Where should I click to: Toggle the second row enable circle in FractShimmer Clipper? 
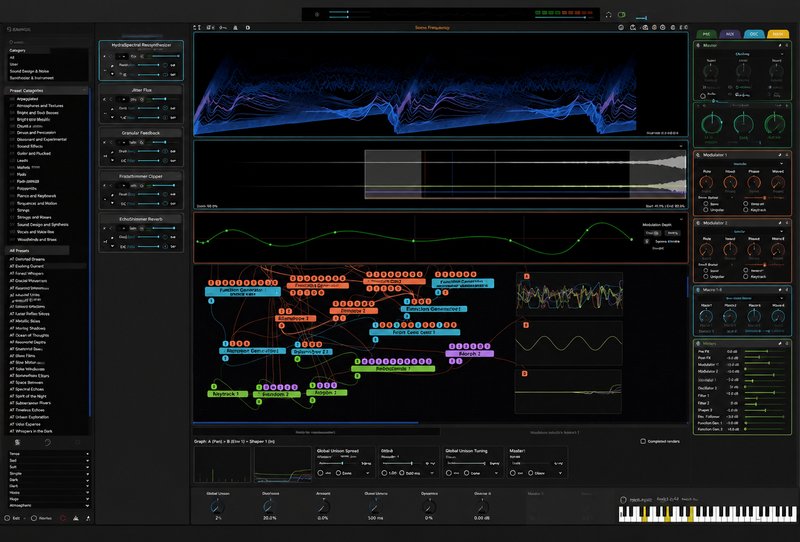point(165,204)
